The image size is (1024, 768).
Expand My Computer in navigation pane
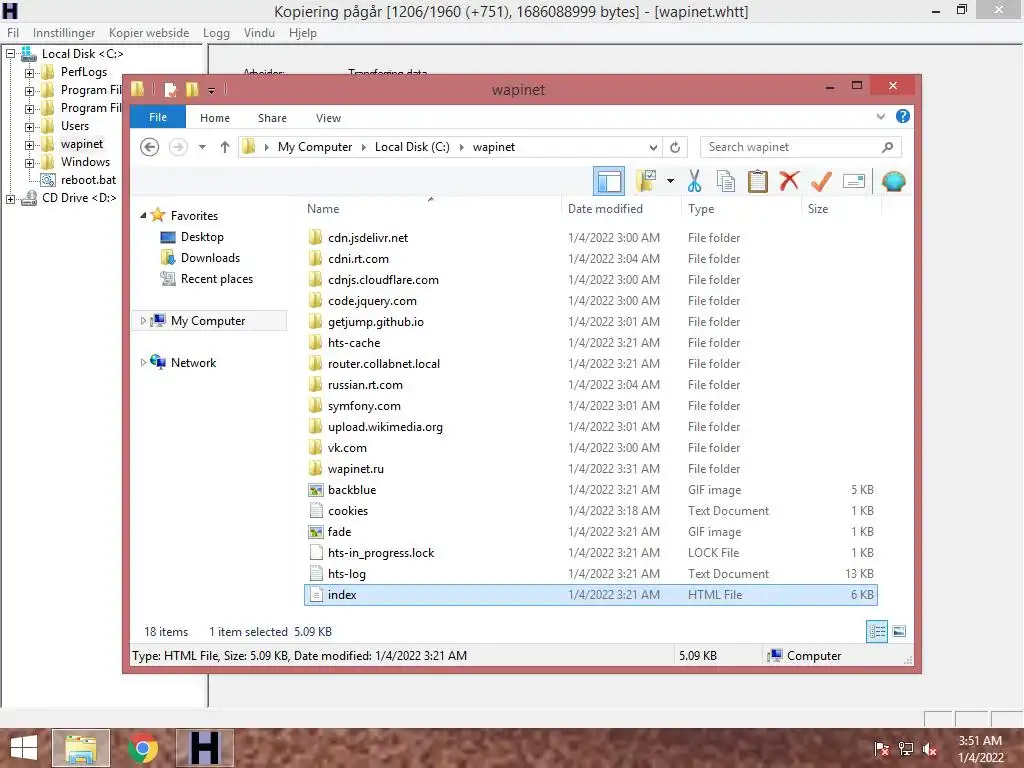tap(143, 321)
